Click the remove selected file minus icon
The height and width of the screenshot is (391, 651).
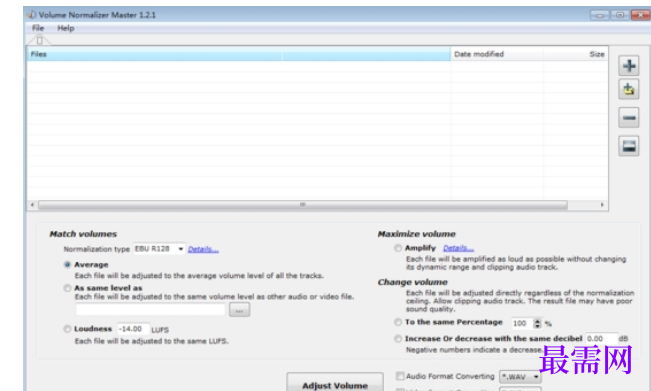(x=629, y=117)
